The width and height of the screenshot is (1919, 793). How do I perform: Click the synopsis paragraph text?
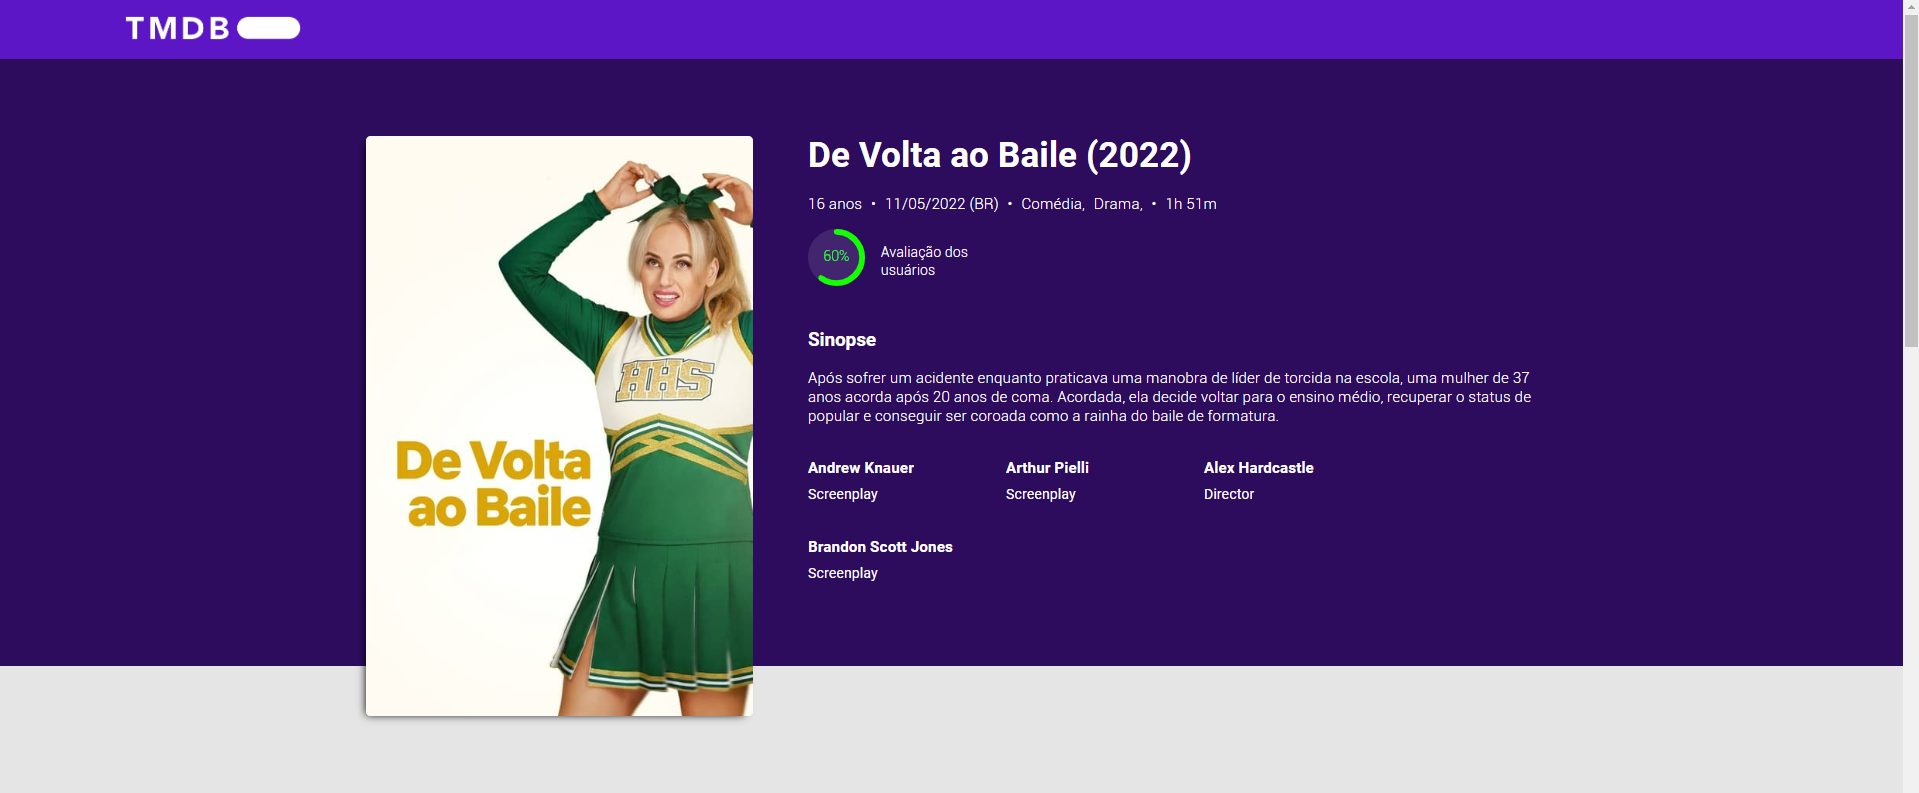point(1169,397)
